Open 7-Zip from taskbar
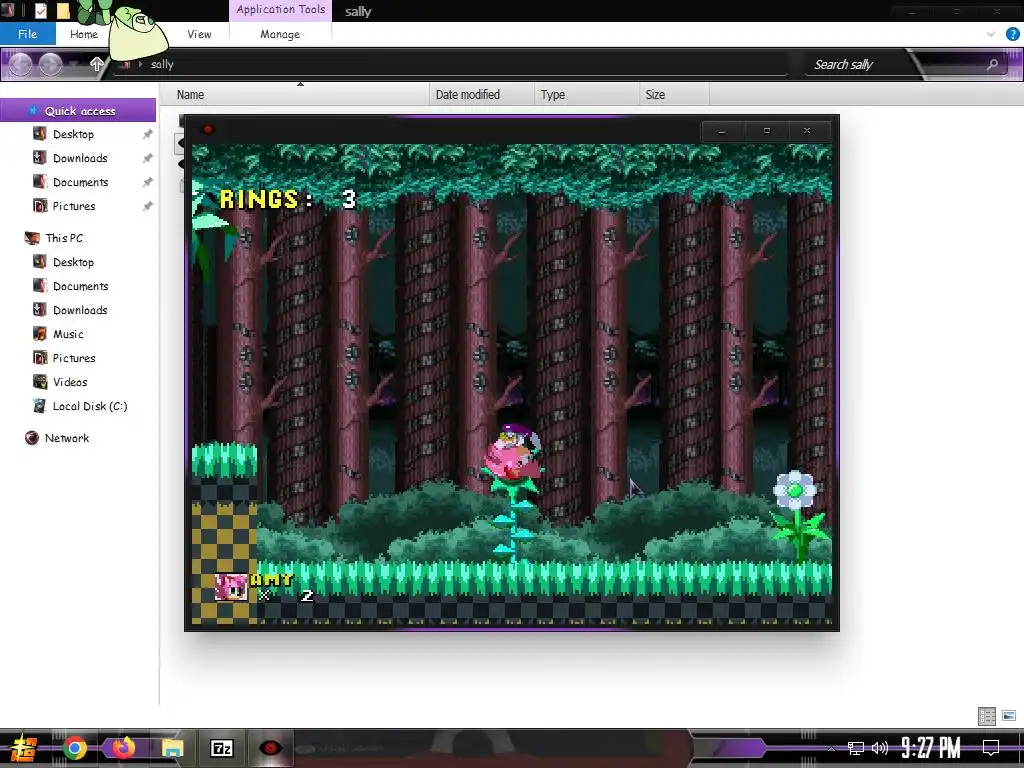1024x768 pixels. [x=221, y=748]
